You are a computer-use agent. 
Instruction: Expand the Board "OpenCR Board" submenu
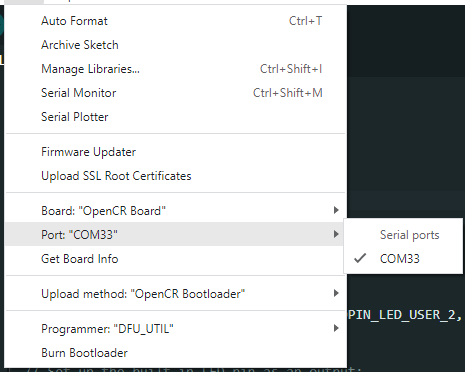(x=175, y=211)
